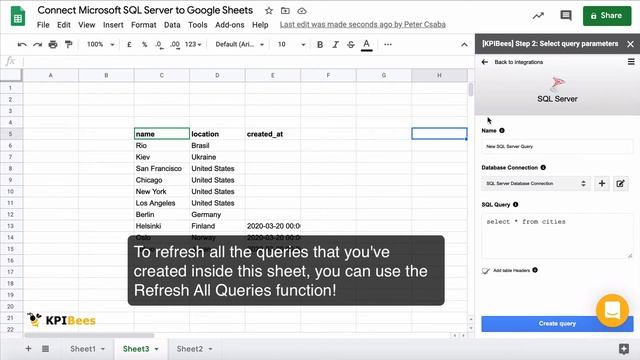The width and height of the screenshot is (640, 360).
Task: Click horizontal scrollbar of sheet
Action: pyautogui.click(x=89, y=336)
